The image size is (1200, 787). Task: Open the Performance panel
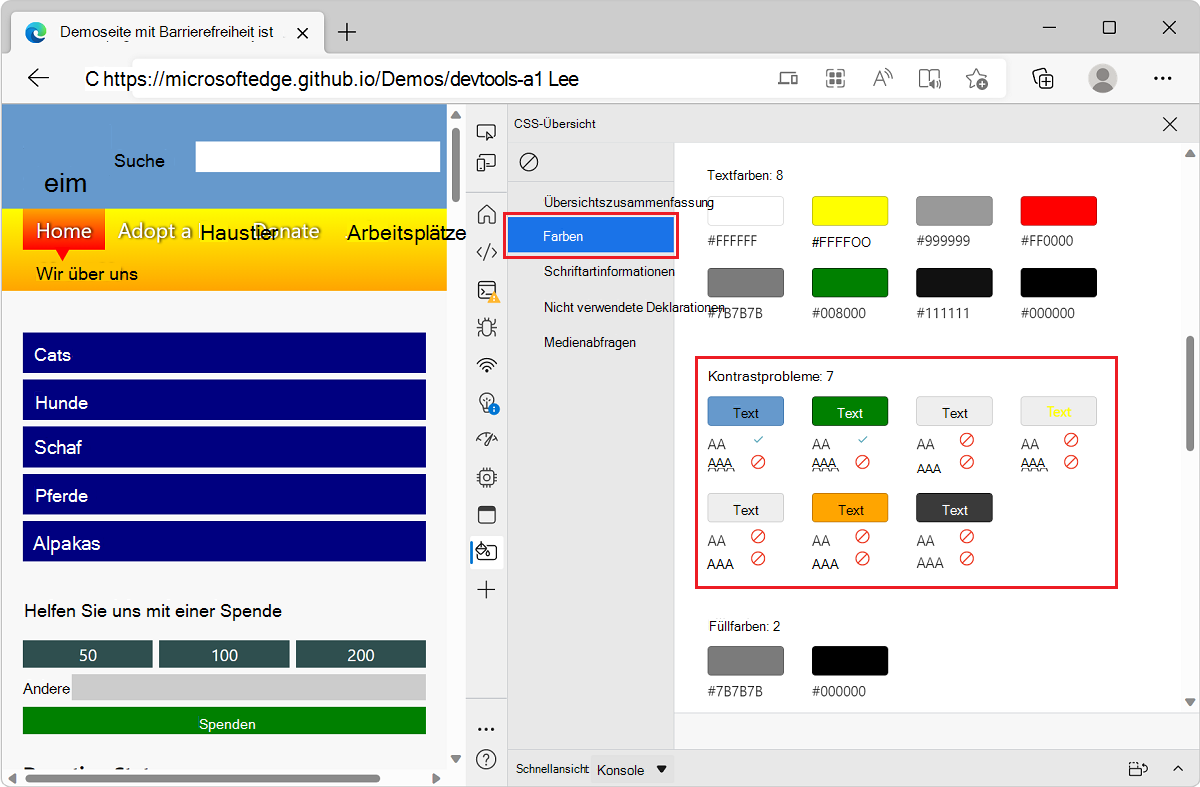coord(486,438)
